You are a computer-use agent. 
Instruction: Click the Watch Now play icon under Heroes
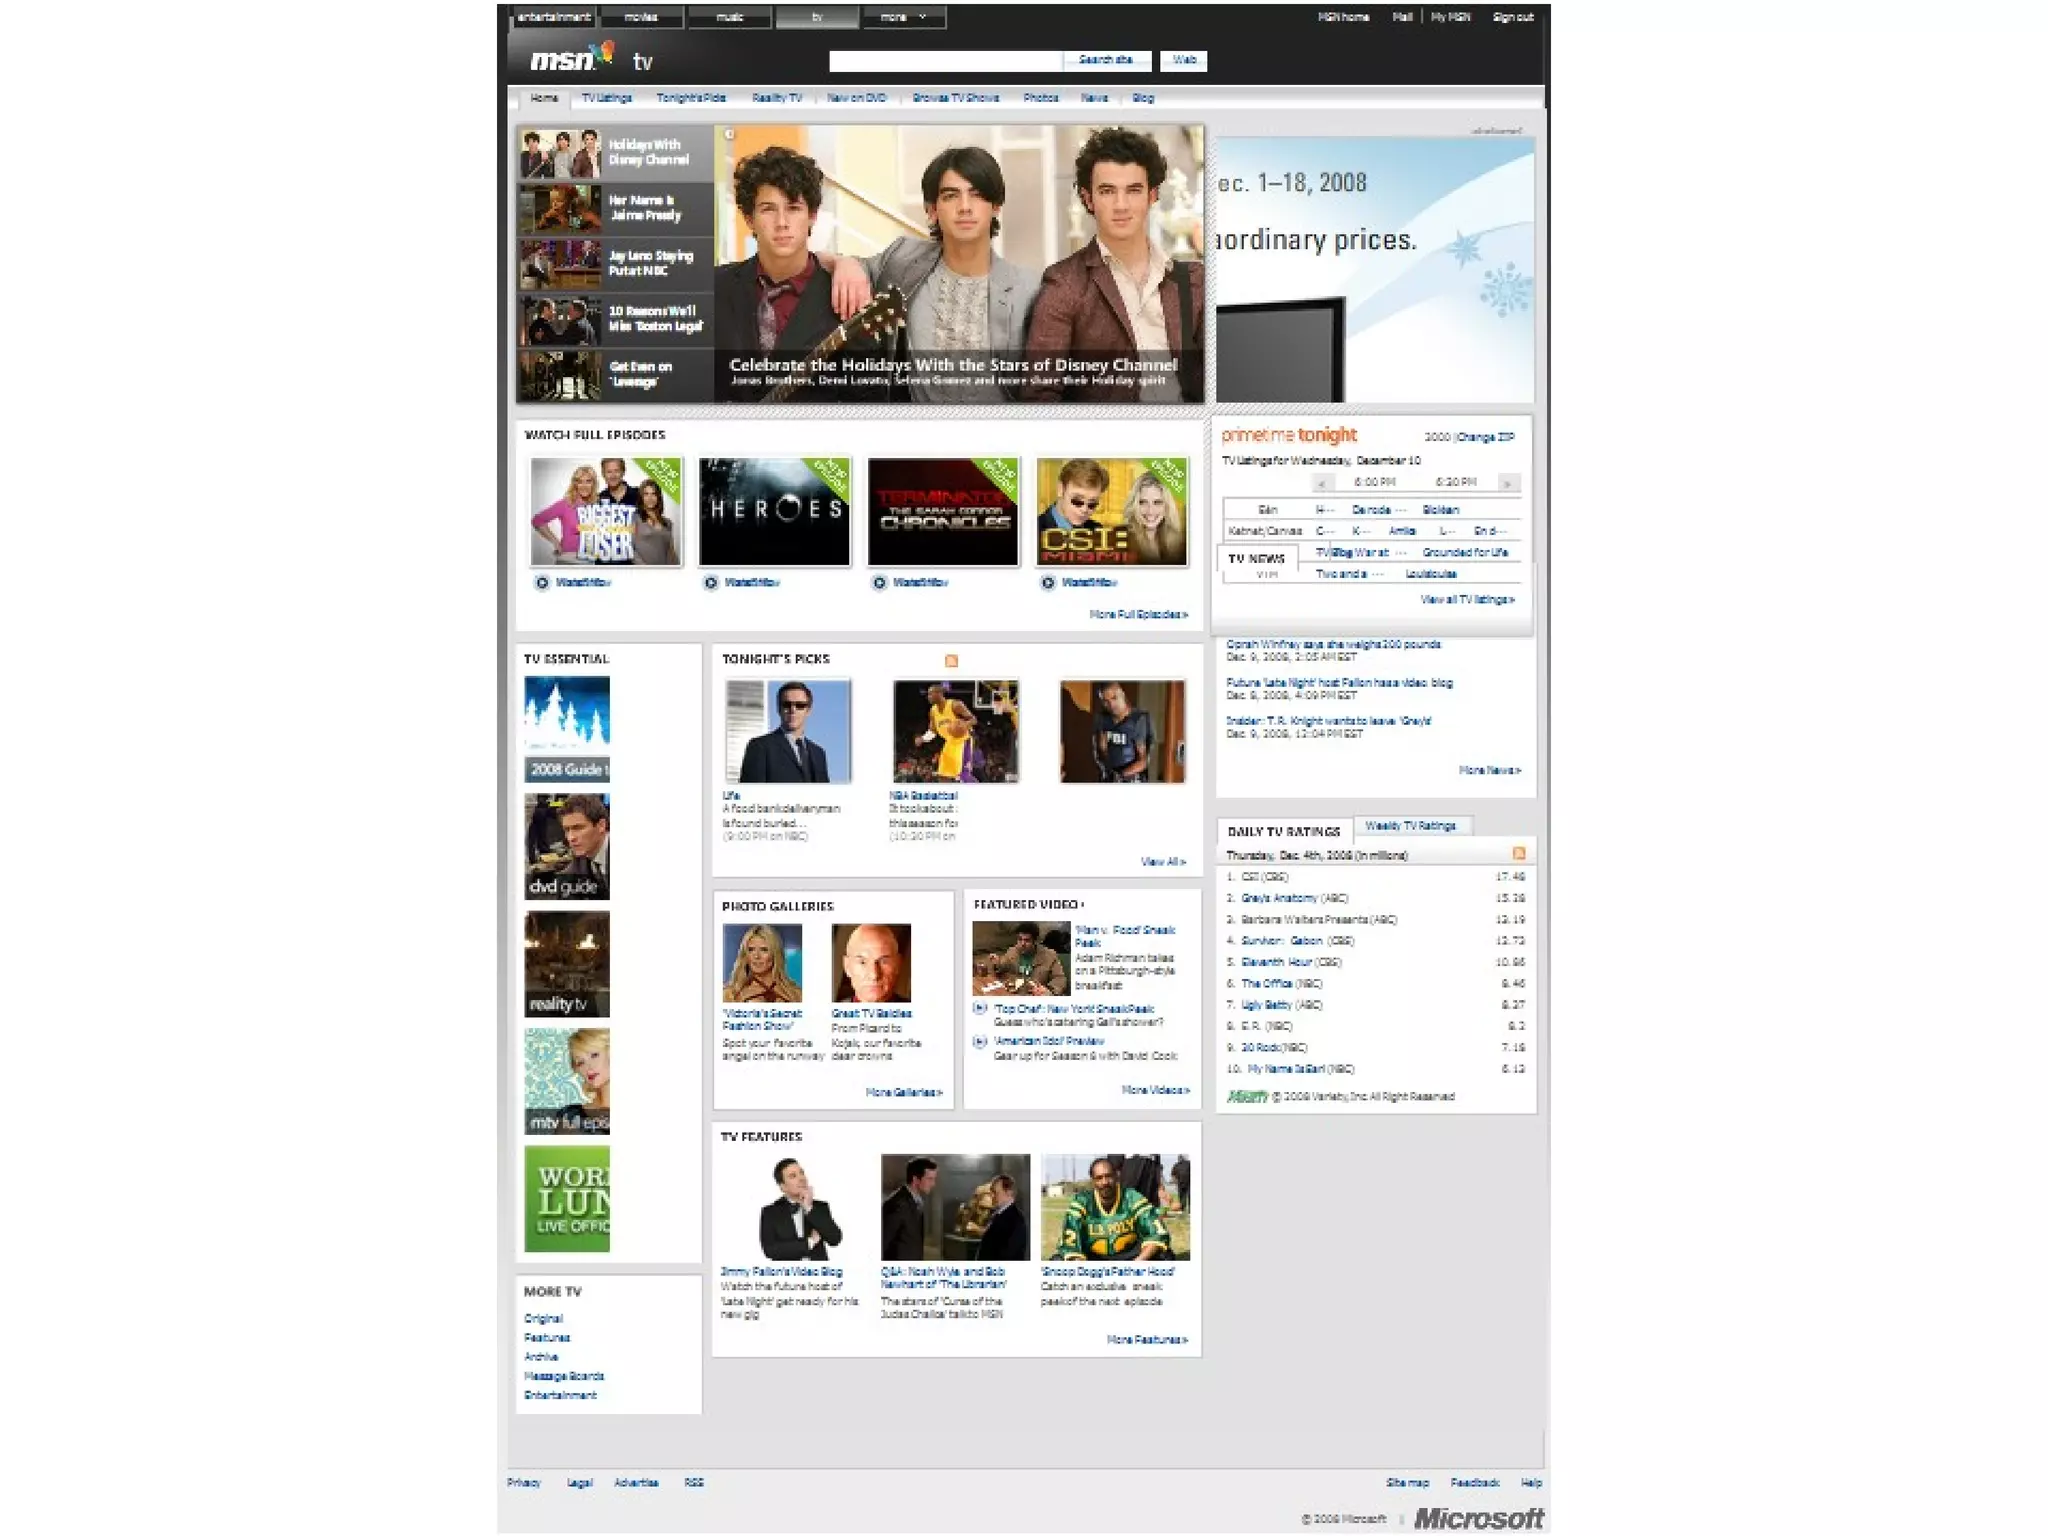[710, 582]
